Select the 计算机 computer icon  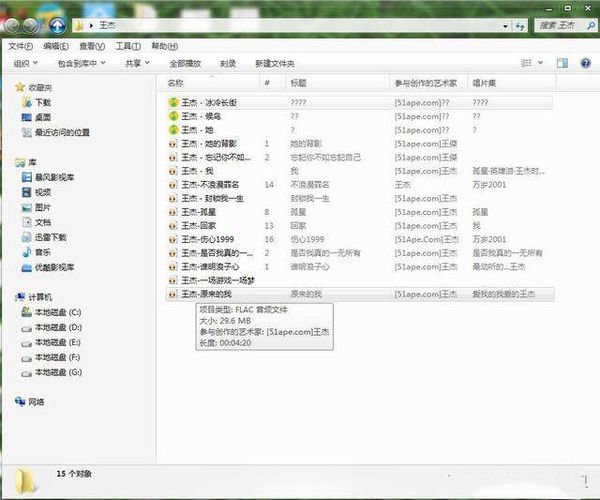tap(20, 297)
